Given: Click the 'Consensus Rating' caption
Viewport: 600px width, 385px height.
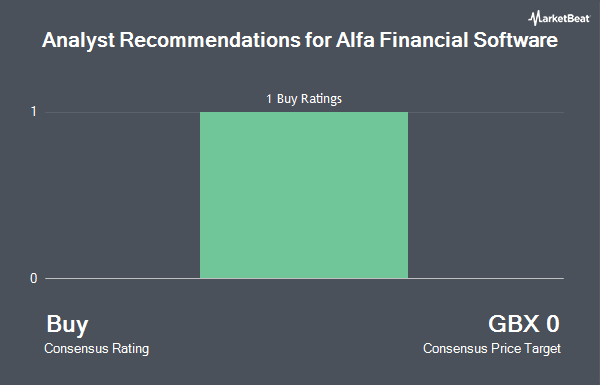Looking at the screenshot, I should pyautogui.click(x=96, y=349).
